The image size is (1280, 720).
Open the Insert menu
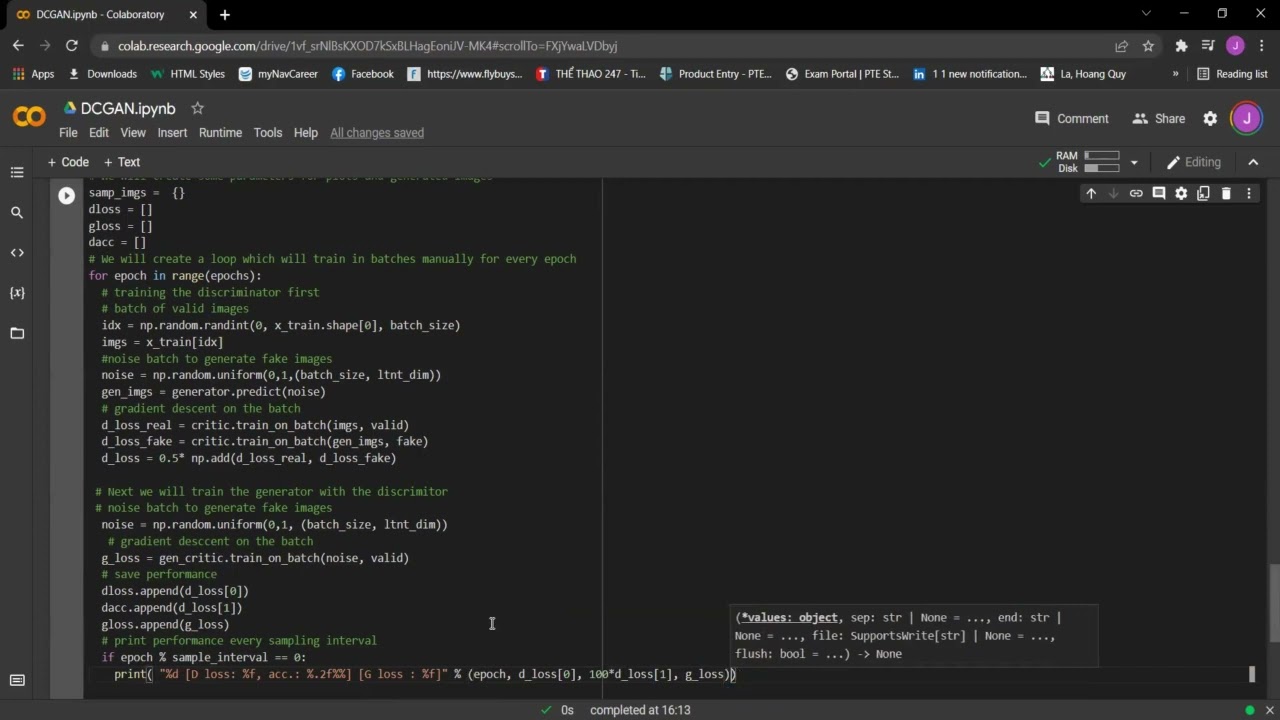click(172, 133)
